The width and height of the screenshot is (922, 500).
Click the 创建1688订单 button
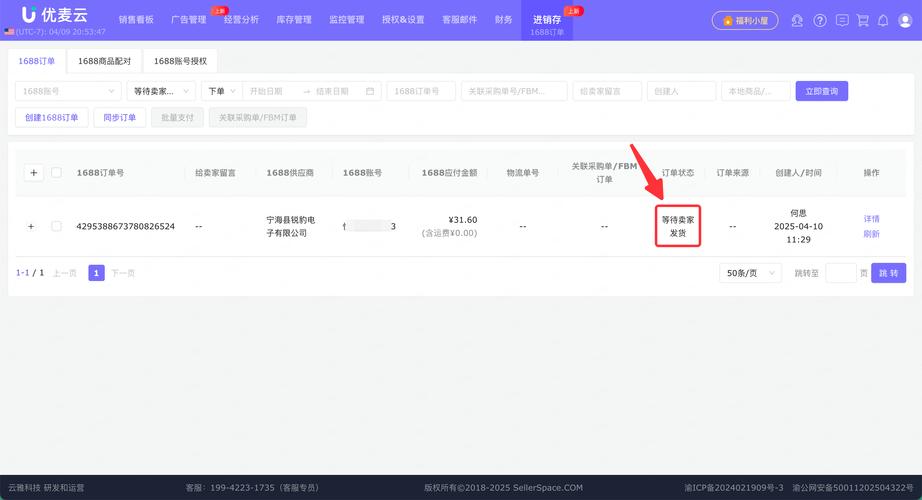point(52,117)
